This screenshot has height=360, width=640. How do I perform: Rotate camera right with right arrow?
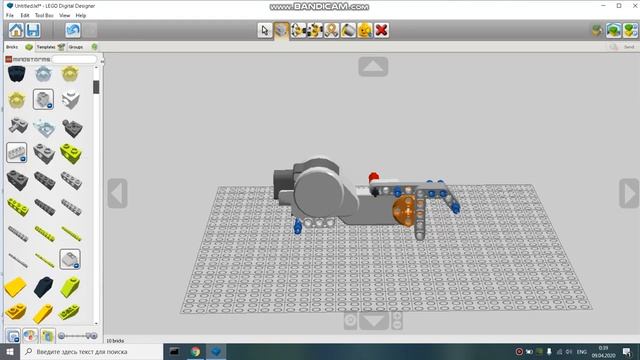point(629,193)
